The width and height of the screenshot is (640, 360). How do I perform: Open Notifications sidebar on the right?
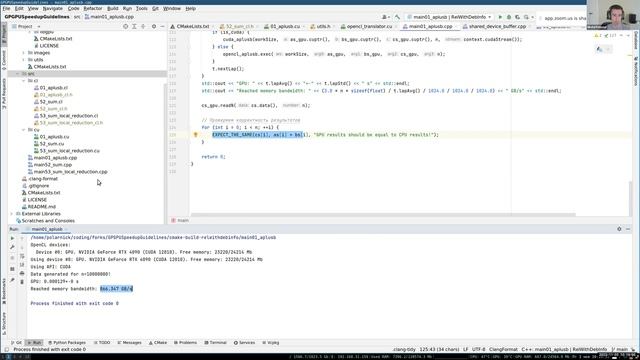pos(636,71)
